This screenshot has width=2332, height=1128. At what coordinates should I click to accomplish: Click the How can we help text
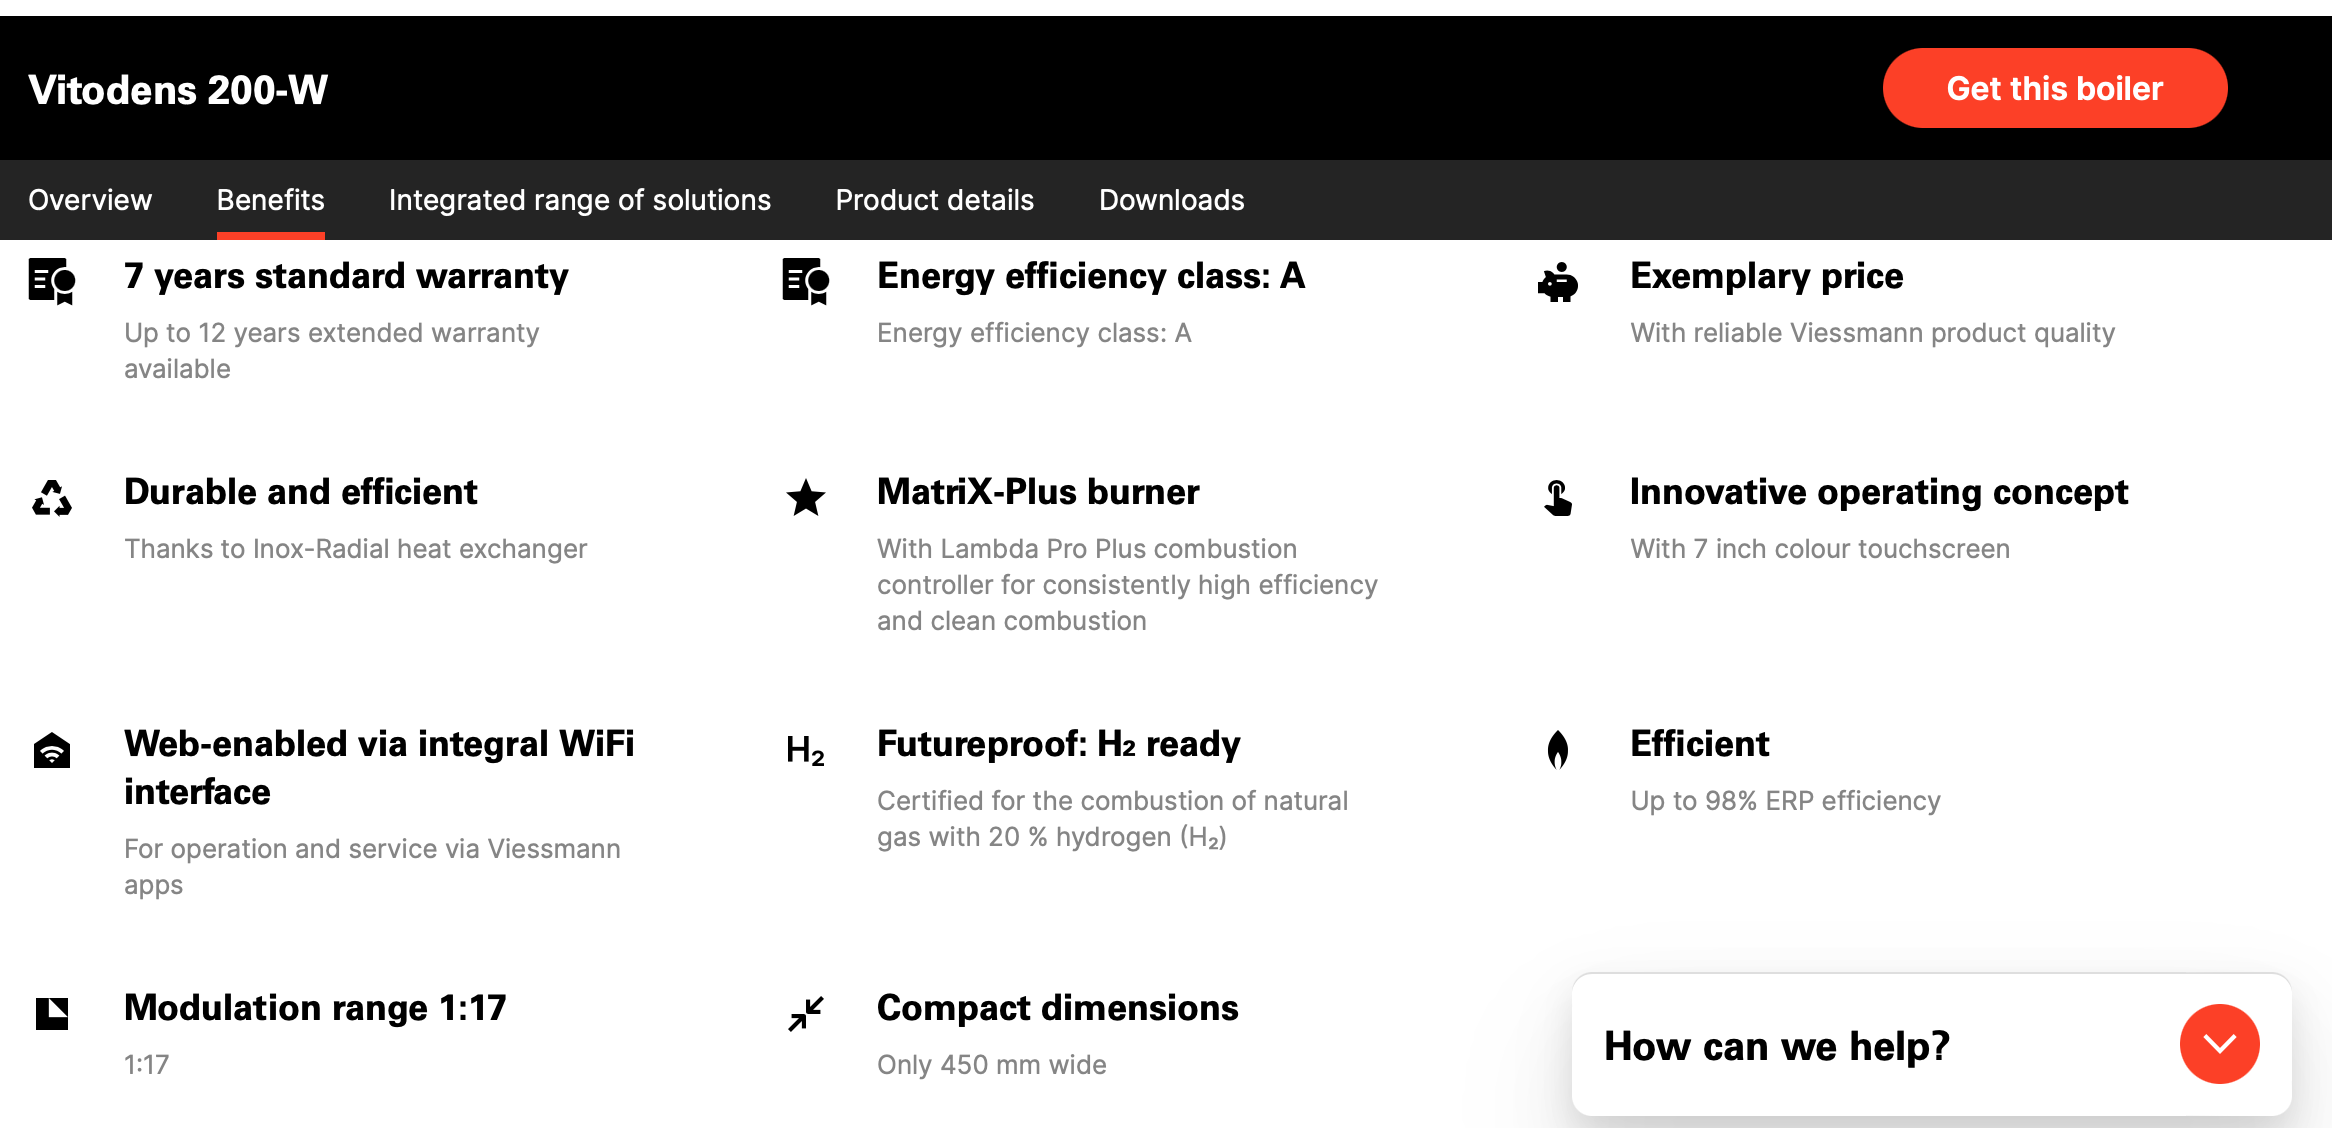[x=1777, y=1046]
